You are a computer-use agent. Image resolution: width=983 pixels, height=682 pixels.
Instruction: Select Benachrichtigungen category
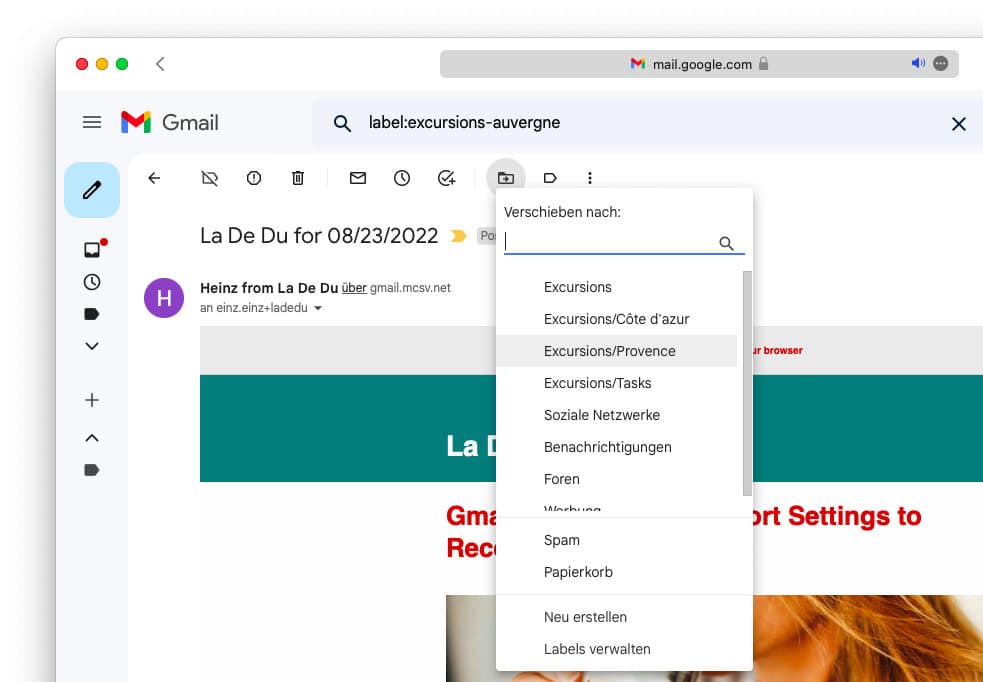coord(616,447)
